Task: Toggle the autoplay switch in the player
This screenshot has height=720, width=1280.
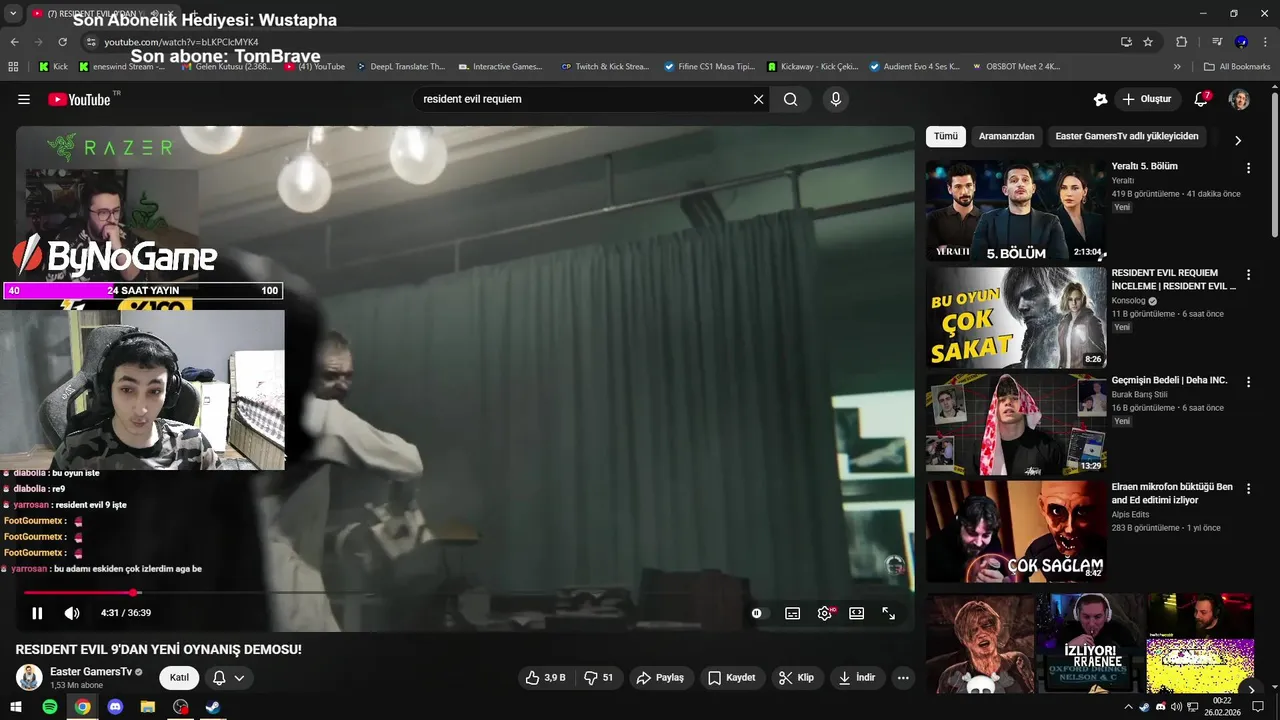Action: pyautogui.click(x=759, y=613)
